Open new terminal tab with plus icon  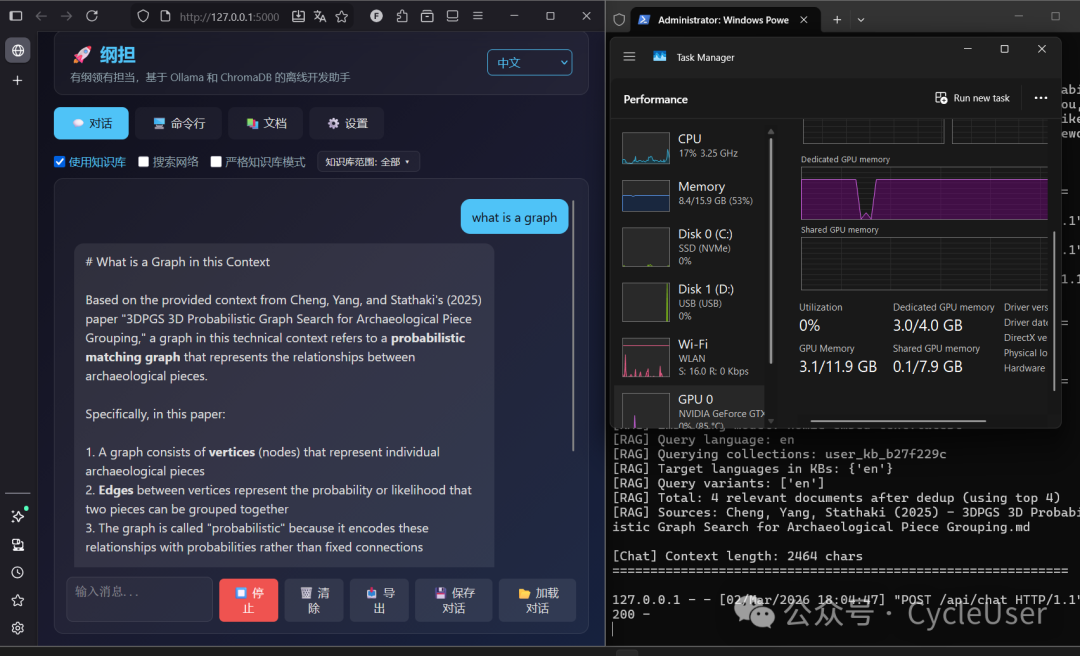[x=837, y=19]
